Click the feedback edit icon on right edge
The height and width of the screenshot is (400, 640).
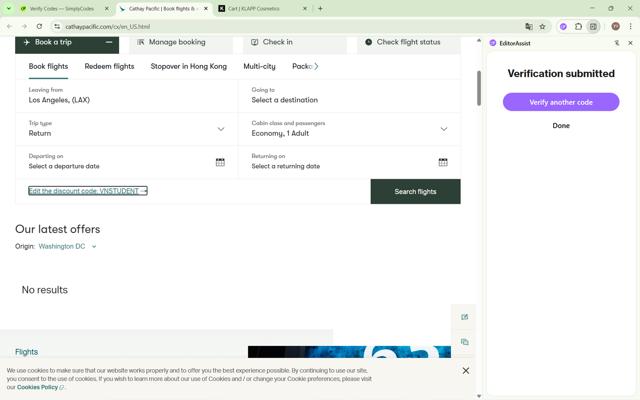pyautogui.click(x=464, y=317)
